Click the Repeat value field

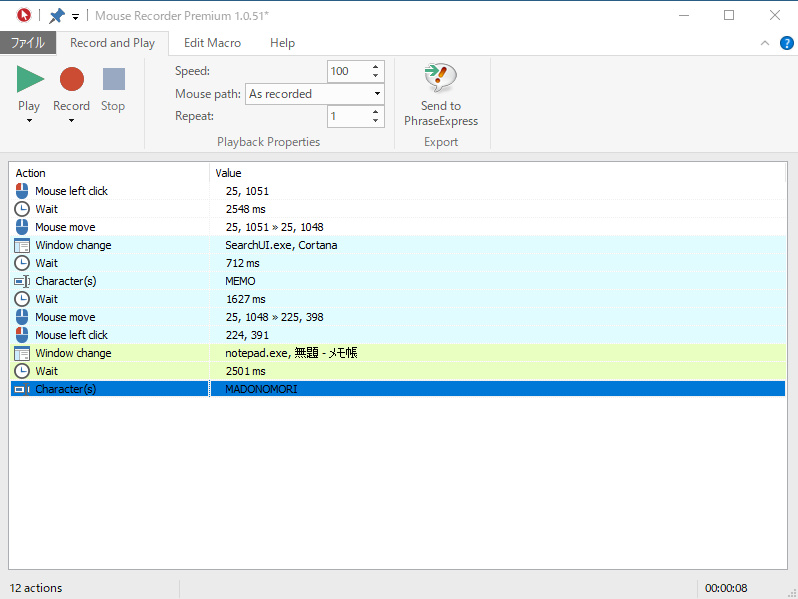pyautogui.click(x=348, y=116)
